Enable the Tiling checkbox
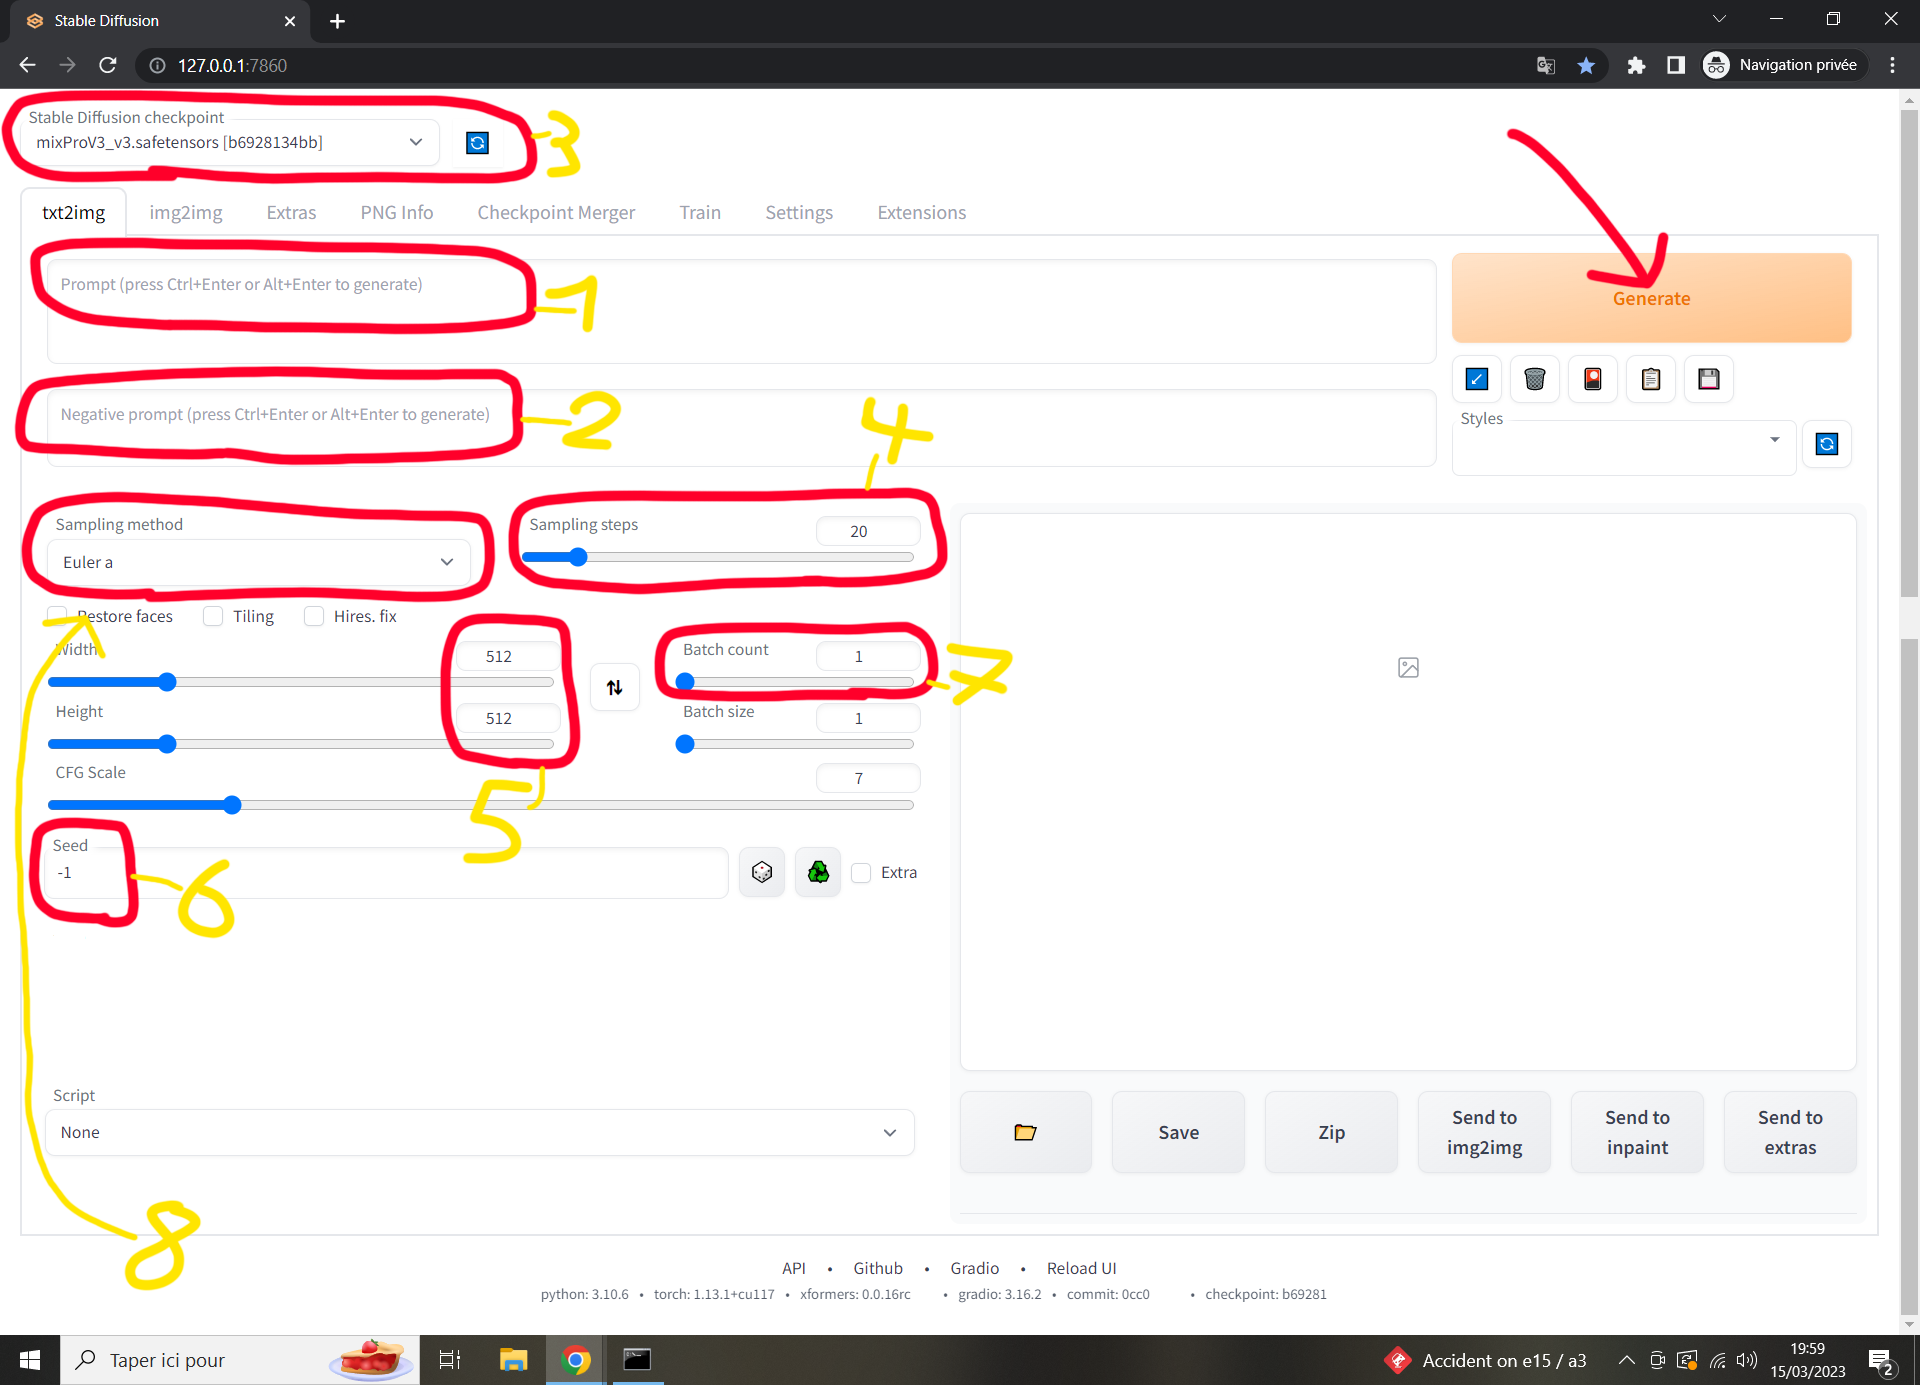 click(x=213, y=616)
